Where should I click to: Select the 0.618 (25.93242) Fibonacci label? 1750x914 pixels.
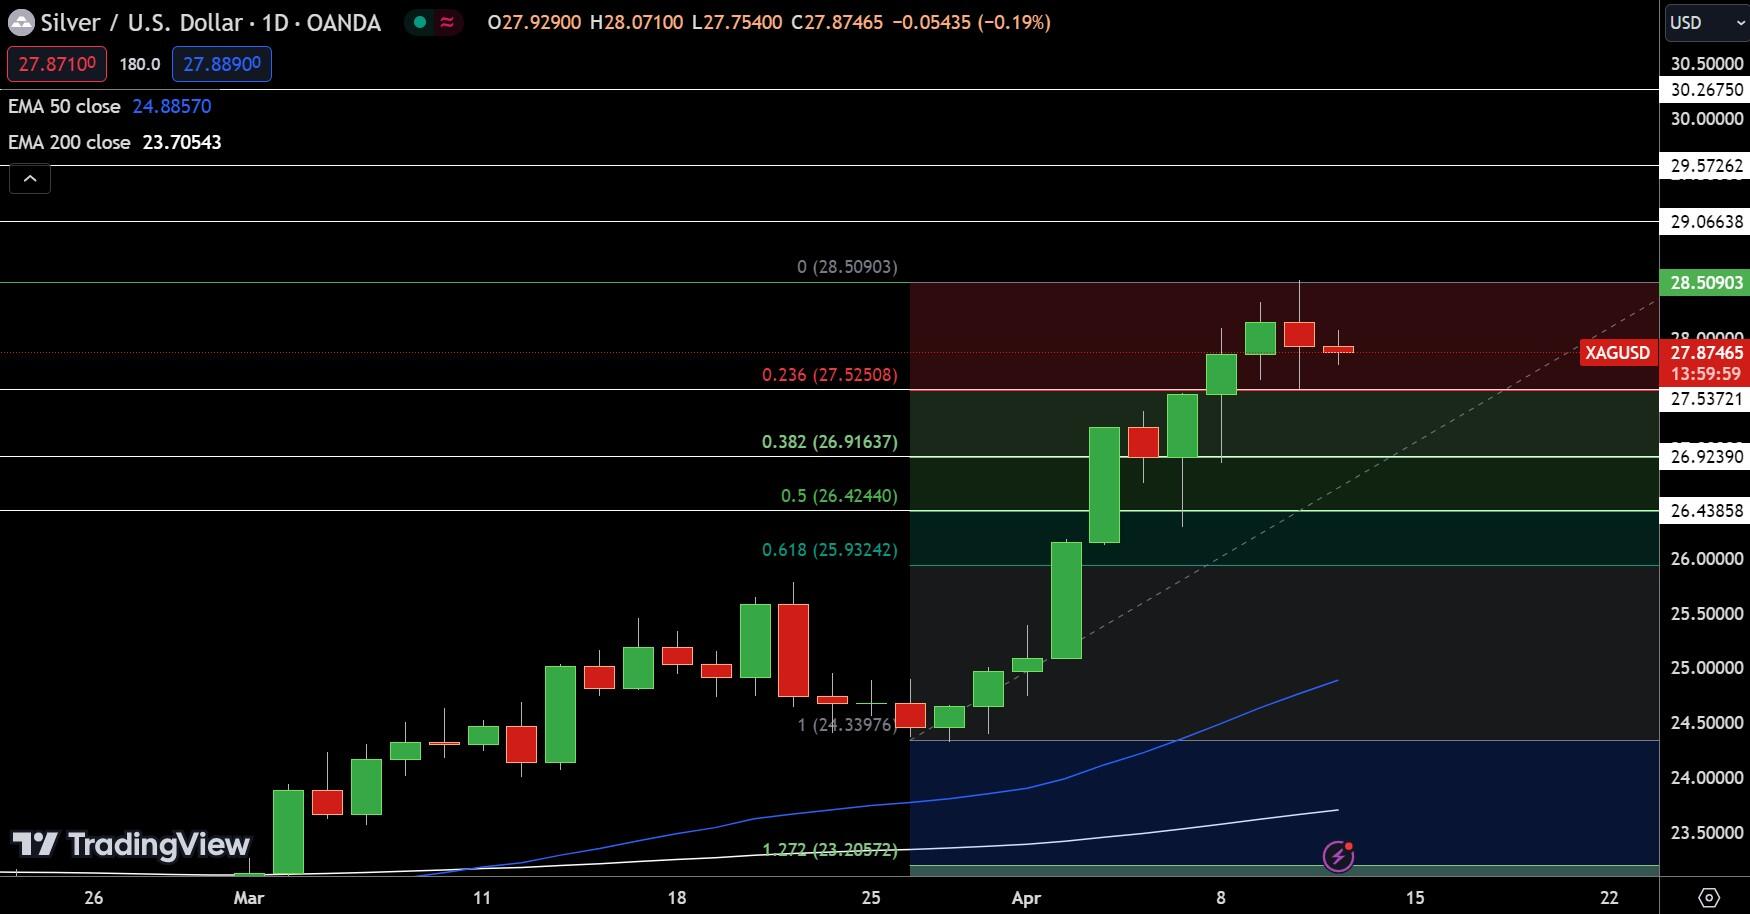coord(830,550)
